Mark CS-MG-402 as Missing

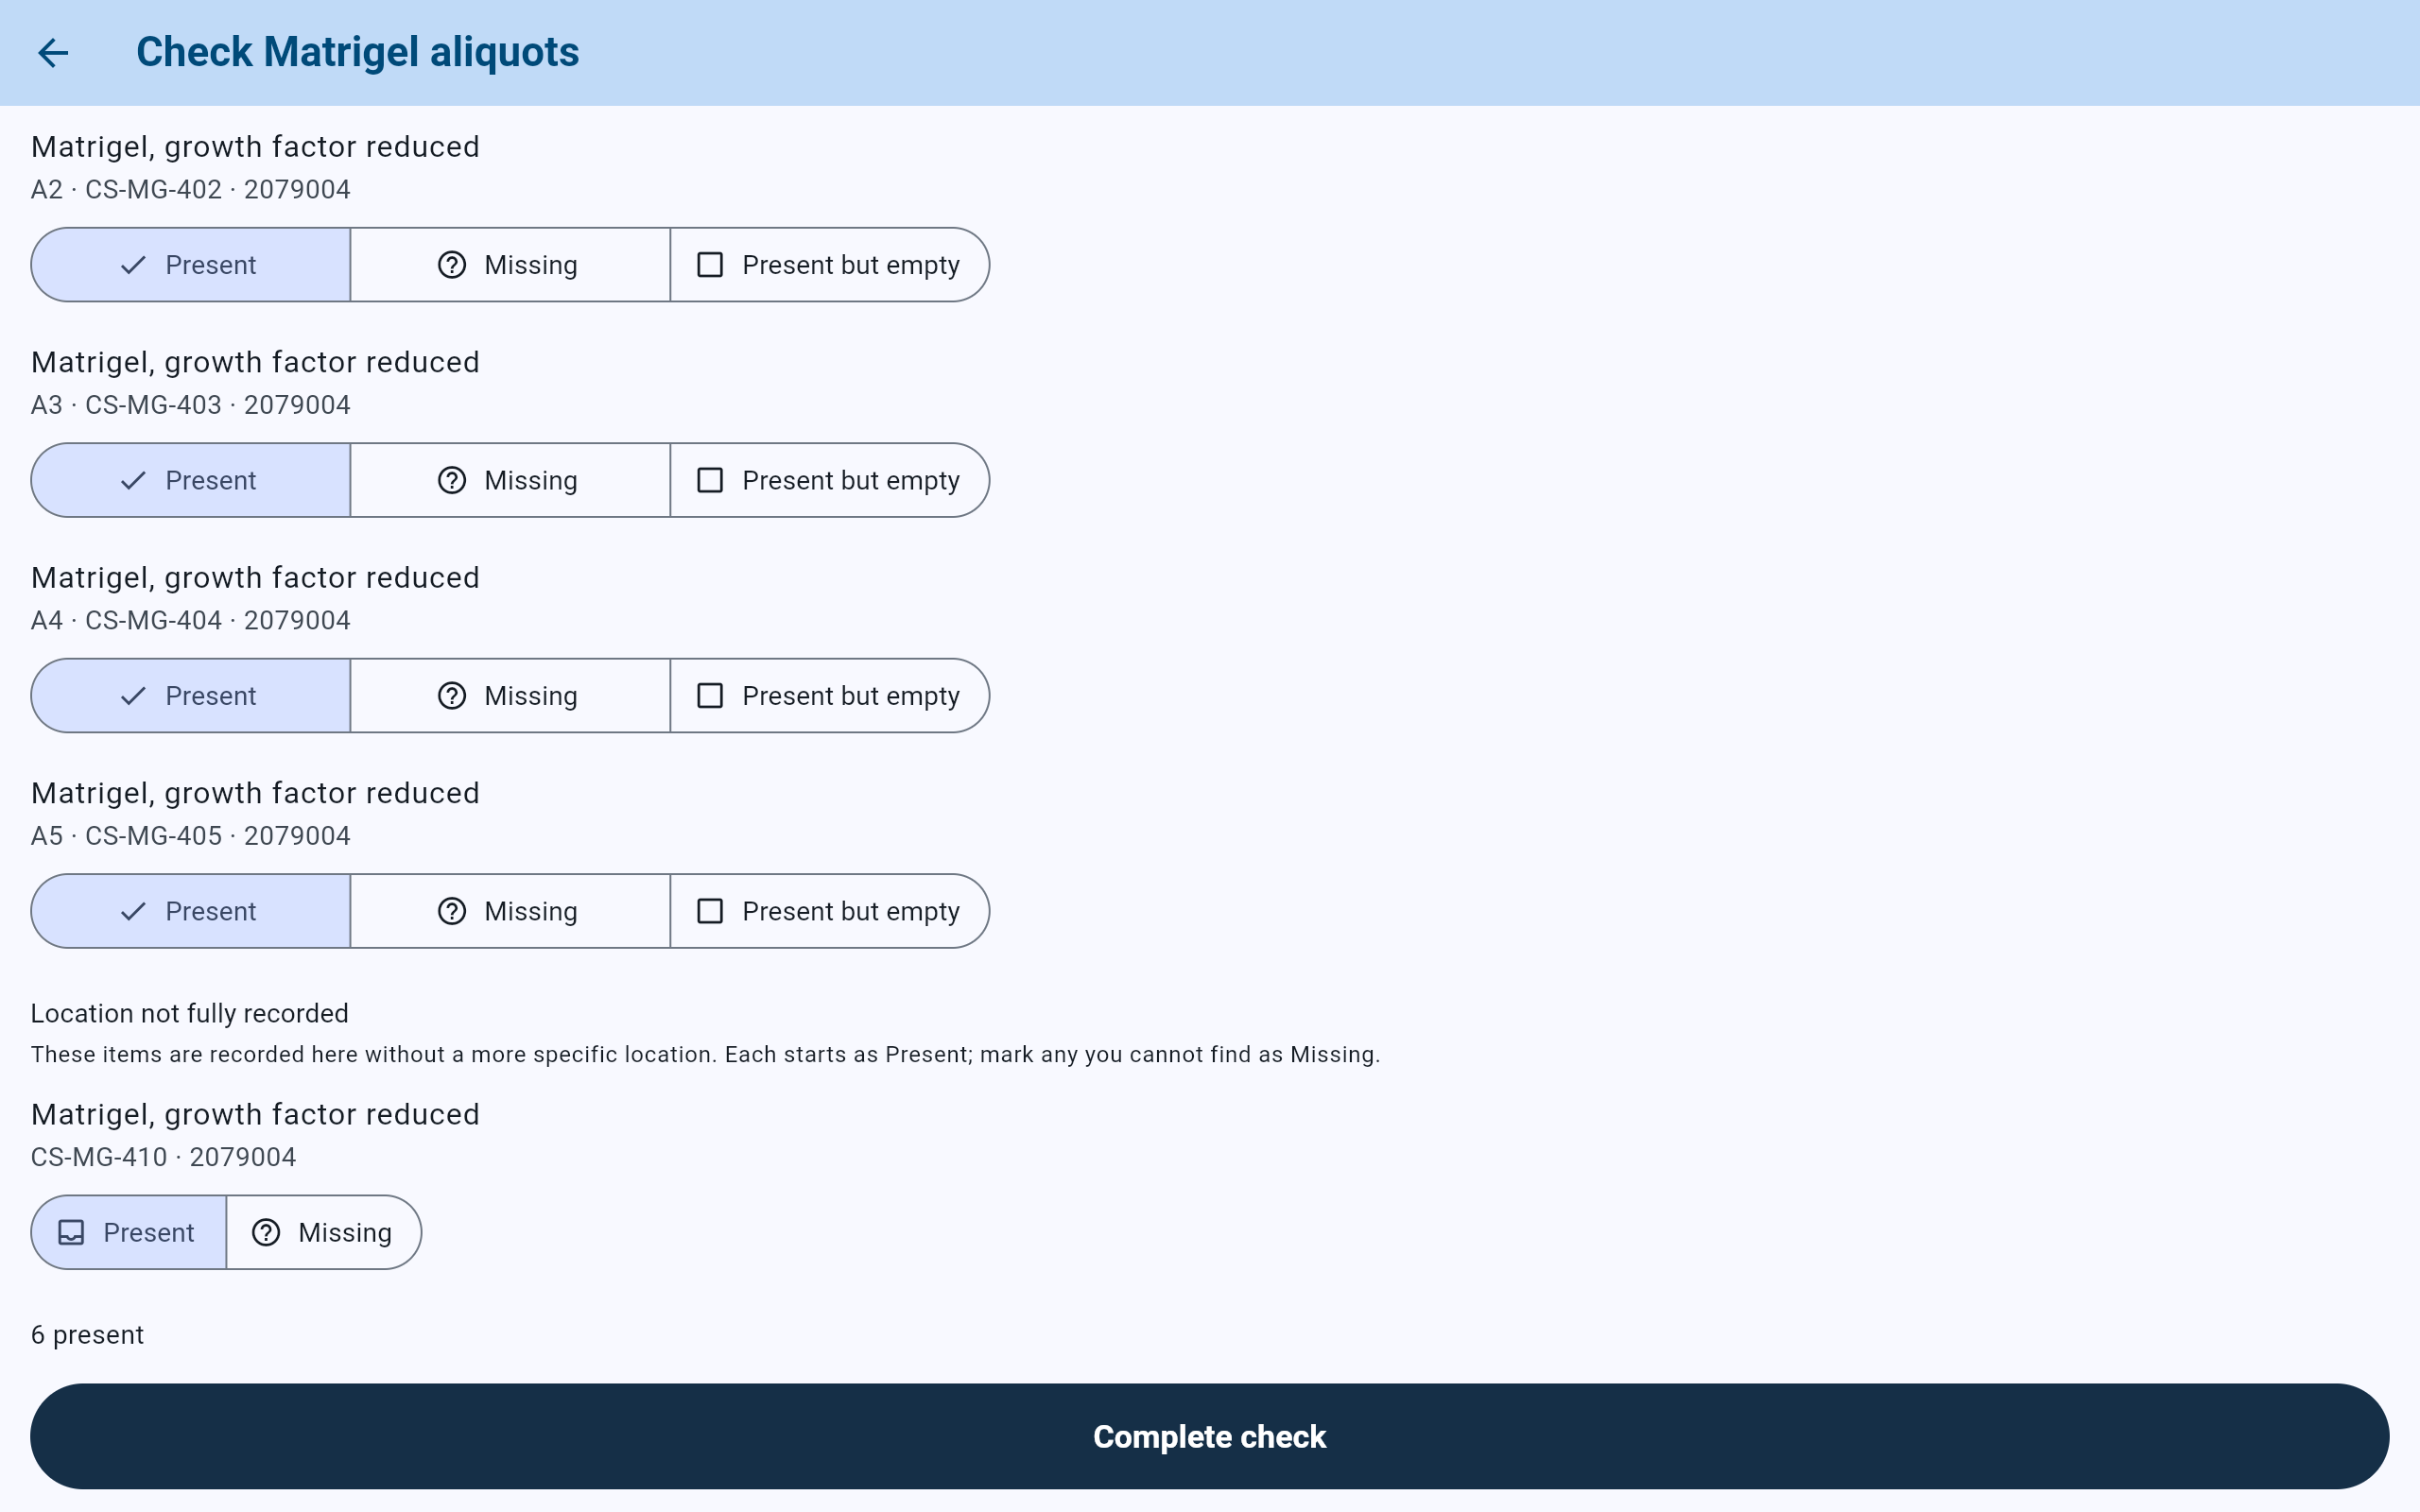[510, 265]
